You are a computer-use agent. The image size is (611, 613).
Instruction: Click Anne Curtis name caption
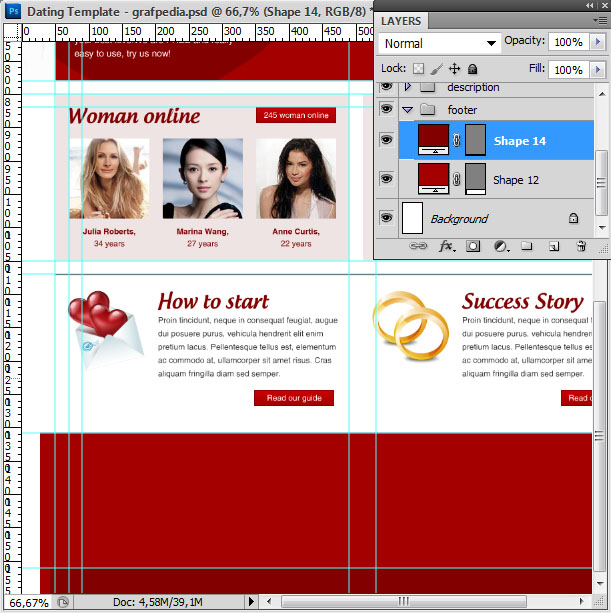(x=296, y=231)
